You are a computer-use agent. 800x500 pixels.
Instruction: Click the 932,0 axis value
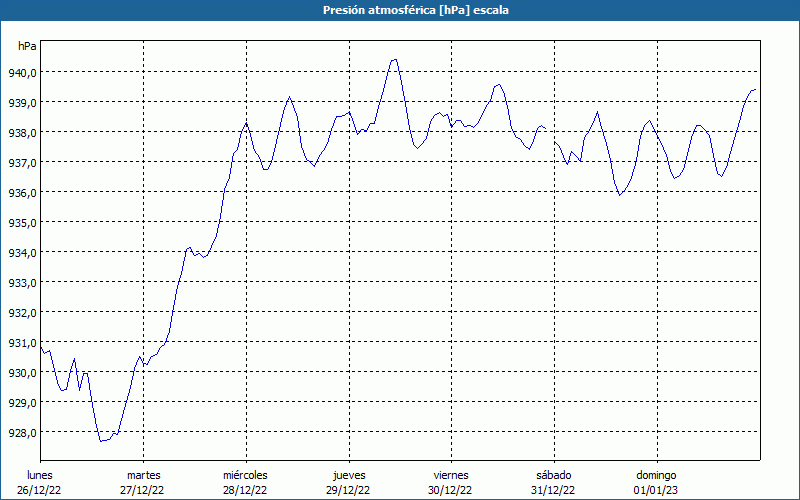pyautogui.click(x=22, y=312)
